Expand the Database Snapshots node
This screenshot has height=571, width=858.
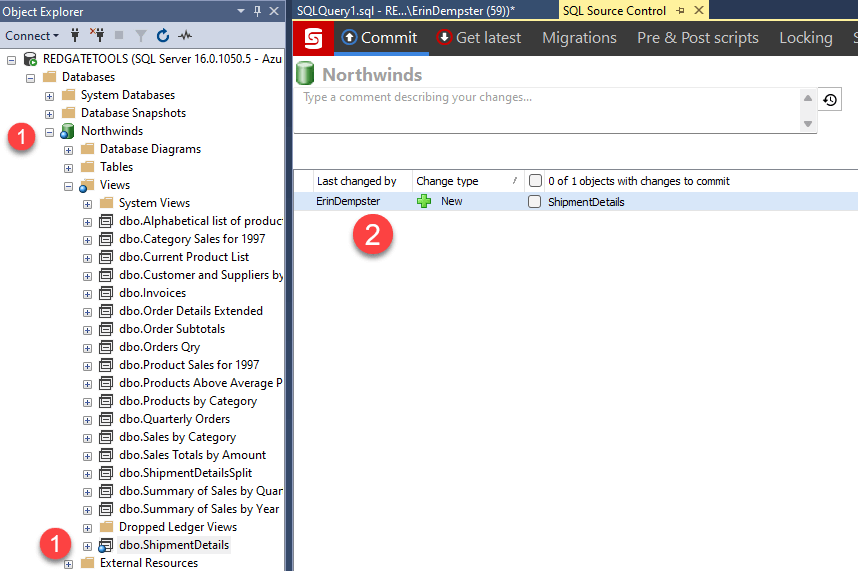click(49, 114)
